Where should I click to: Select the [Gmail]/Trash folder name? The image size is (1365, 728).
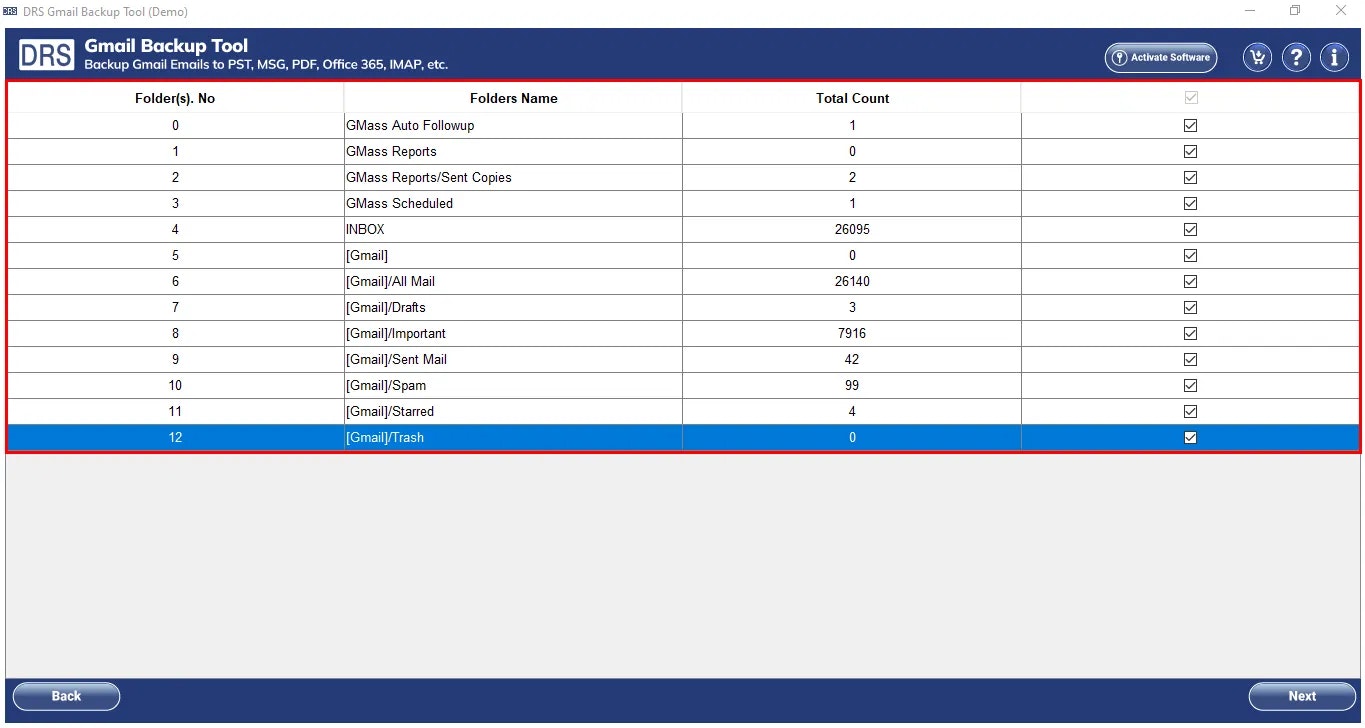pyautogui.click(x=385, y=437)
